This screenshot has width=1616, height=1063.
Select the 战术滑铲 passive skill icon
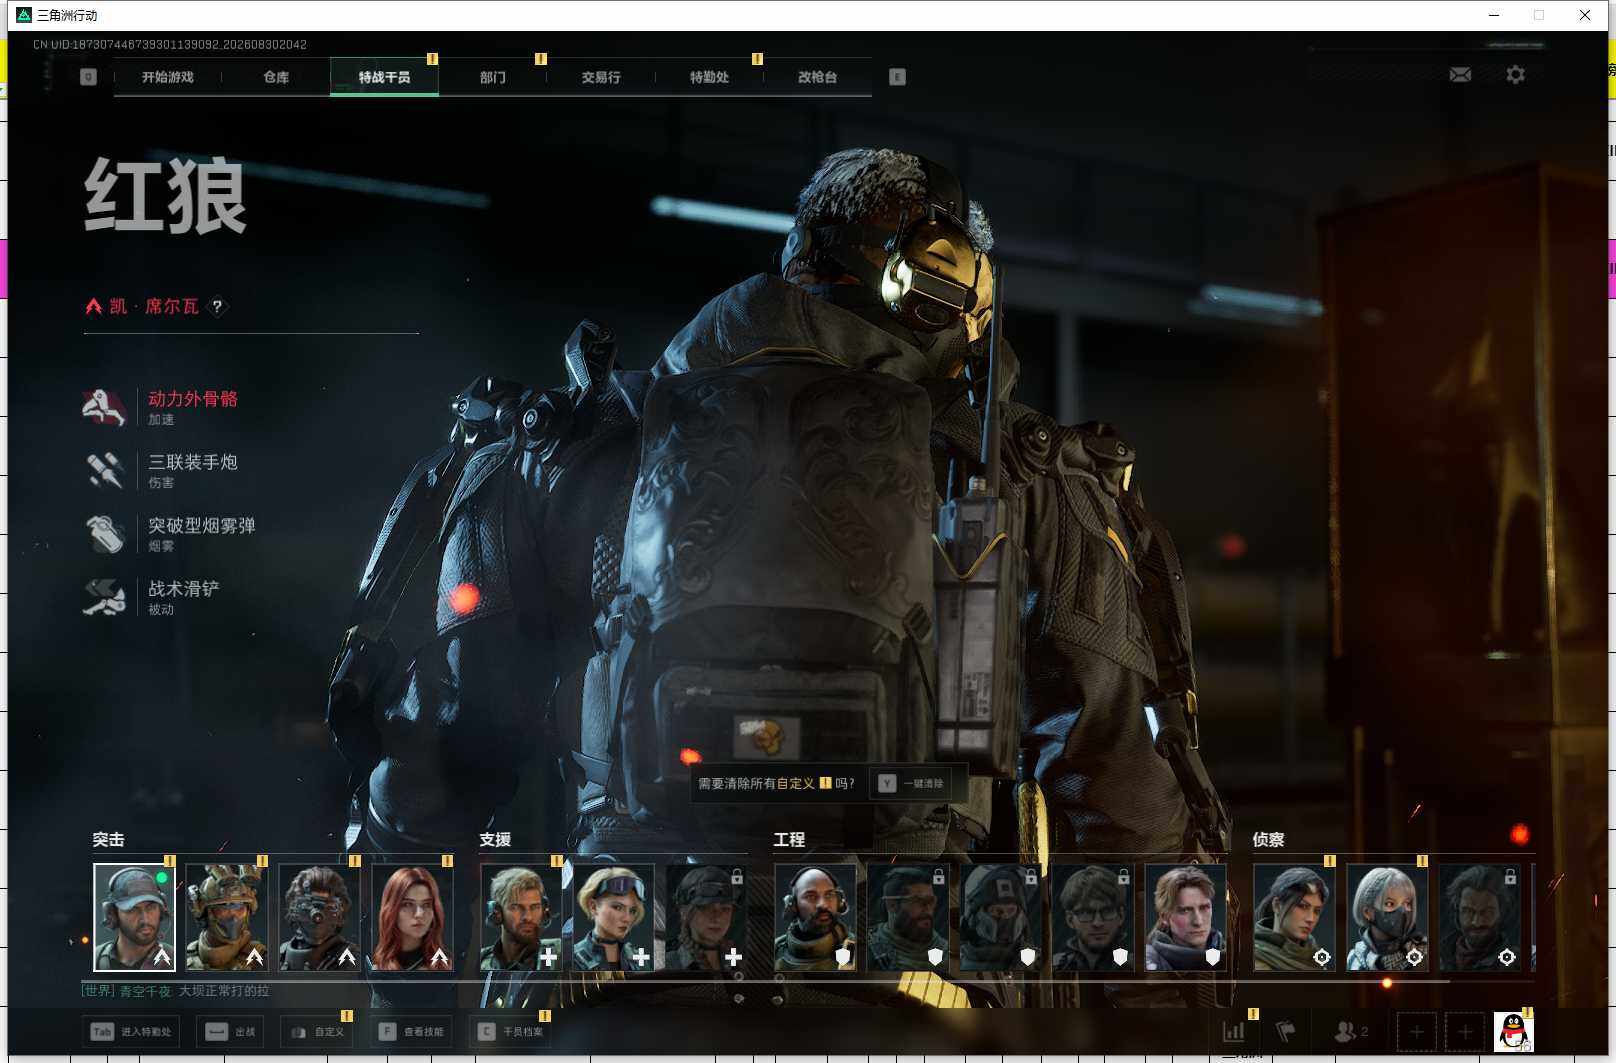(x=104, y=596)
